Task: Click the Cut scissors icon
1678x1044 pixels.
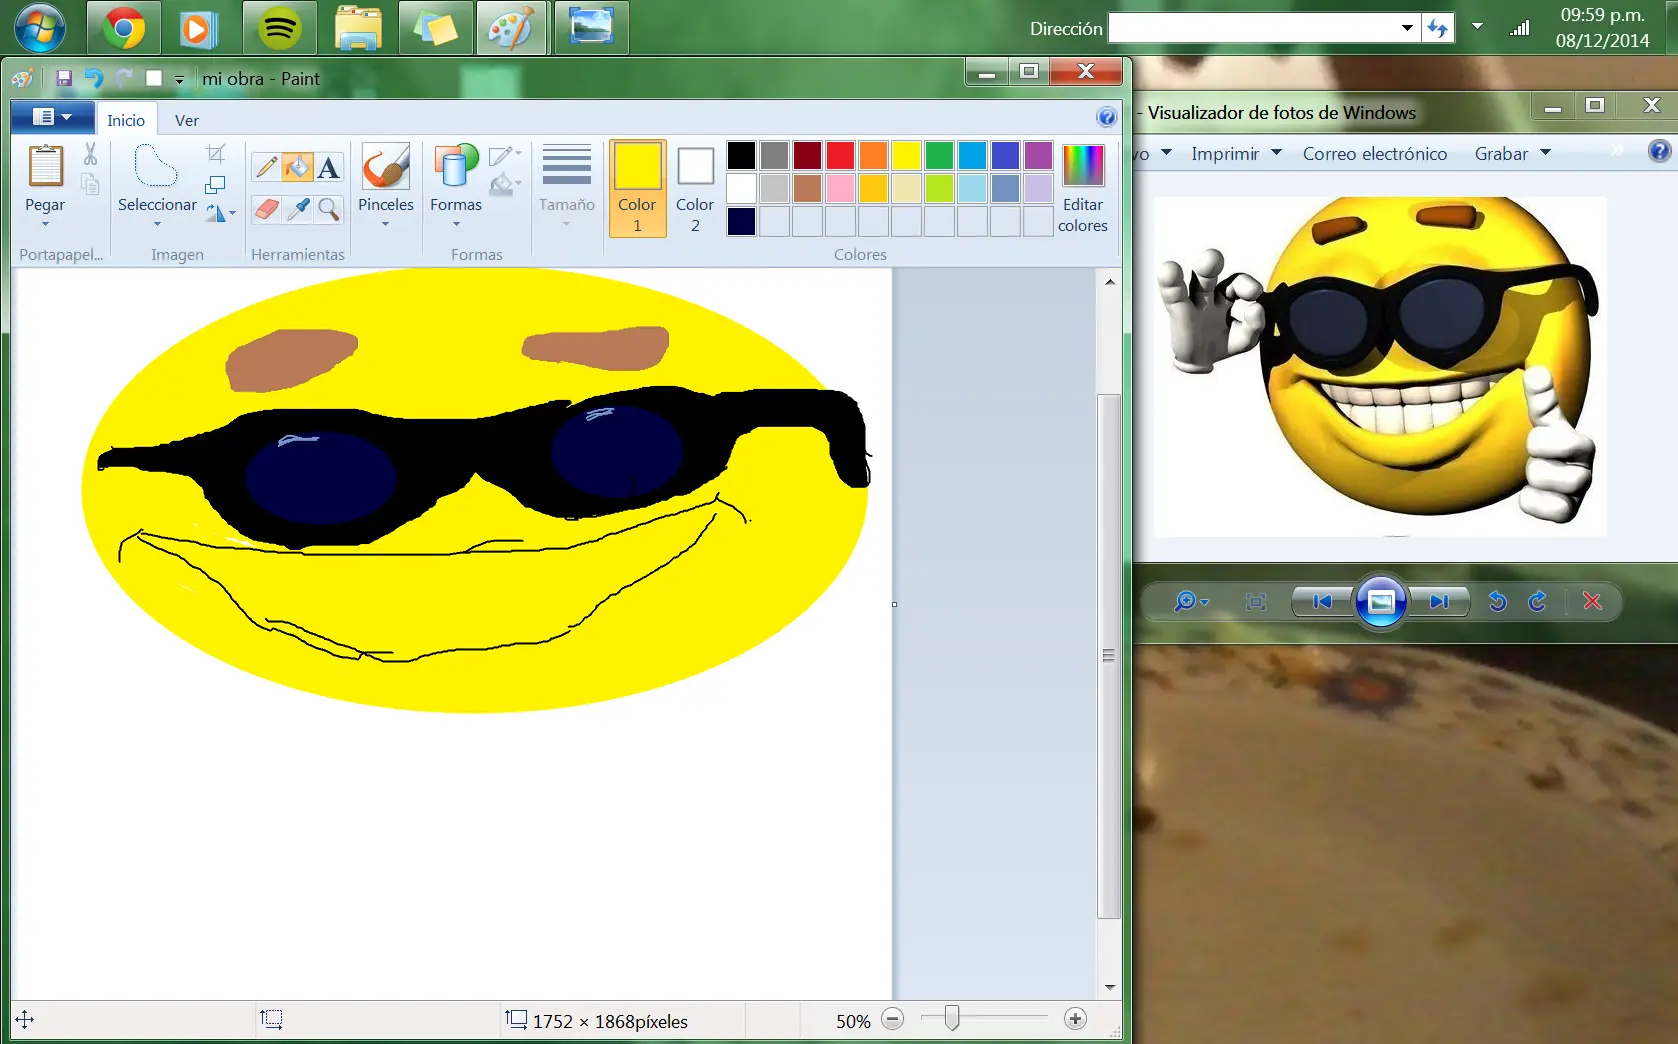Action: pos(90,153)
